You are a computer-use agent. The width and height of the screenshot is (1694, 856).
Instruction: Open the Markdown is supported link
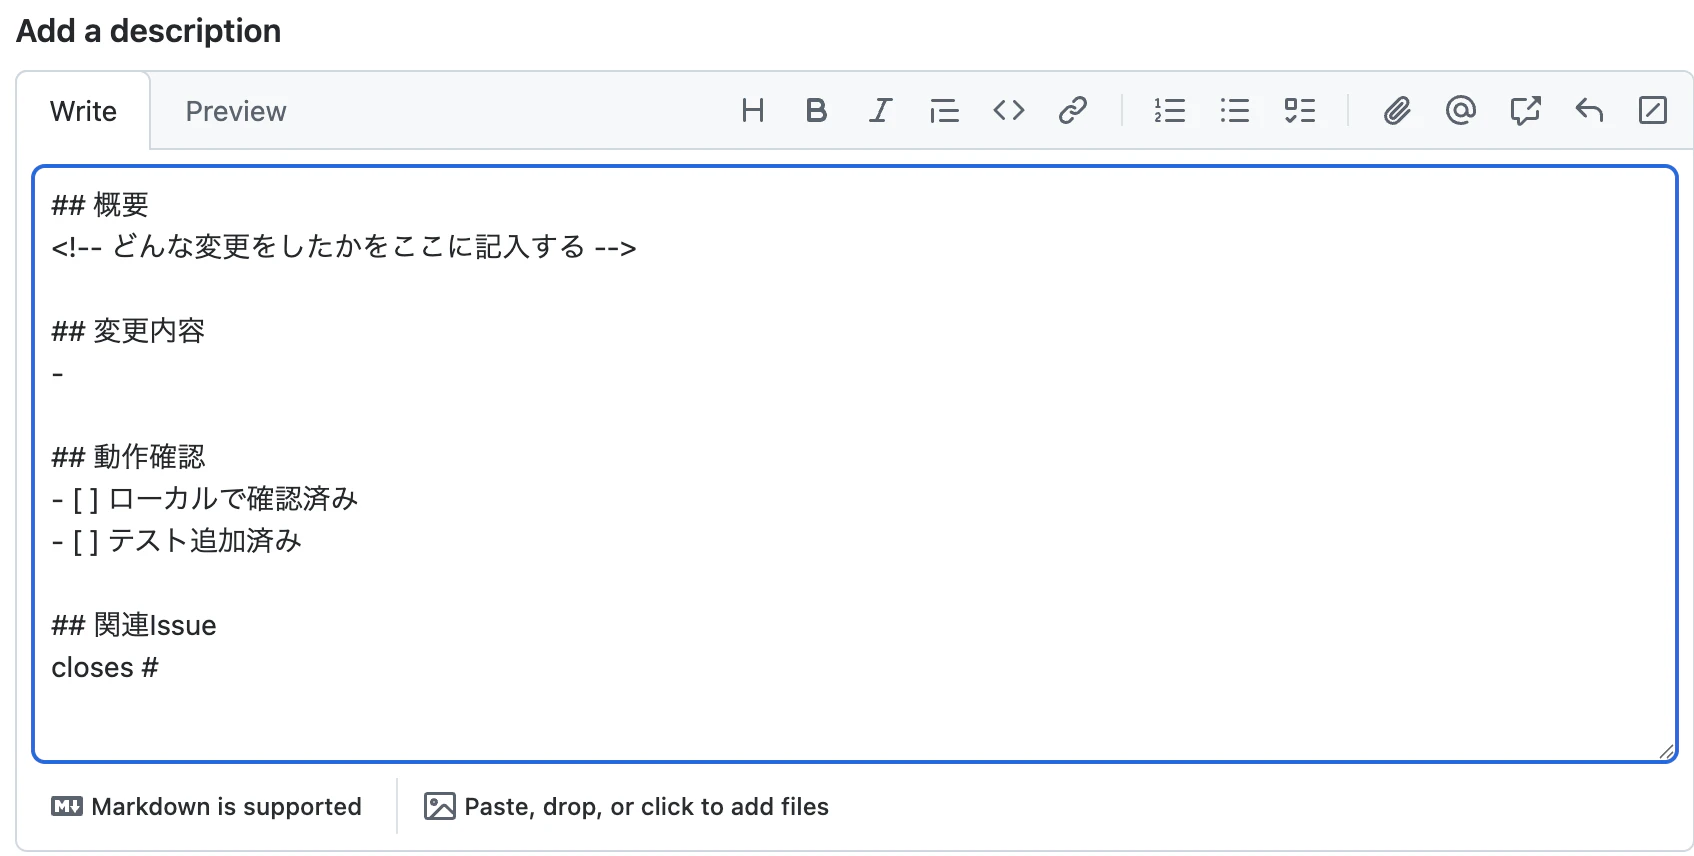click(x=207, y=806)
